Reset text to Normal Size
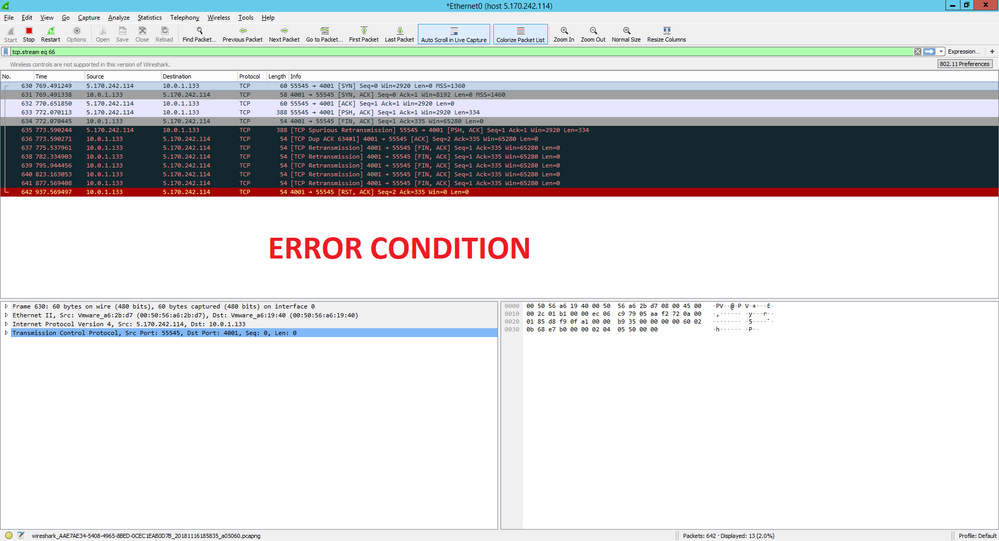This screenshot has height=541, width=999. point(626,34)
